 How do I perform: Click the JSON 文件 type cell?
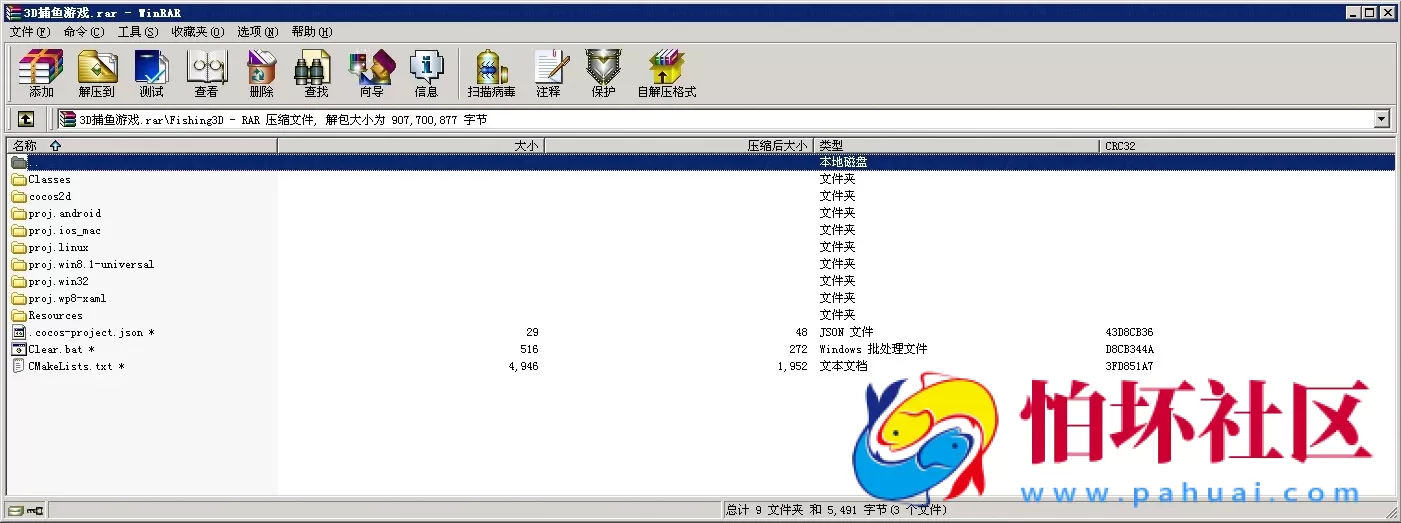(x=846, y=332)
